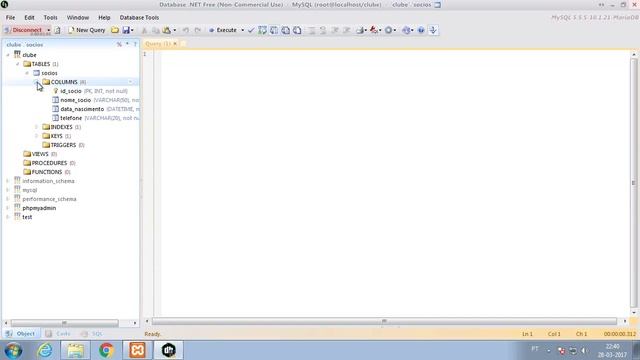Open the File menu
Image resolution: width=640 pixels, height=360 pixels.
pyautogui.click(x=10, y=18)
